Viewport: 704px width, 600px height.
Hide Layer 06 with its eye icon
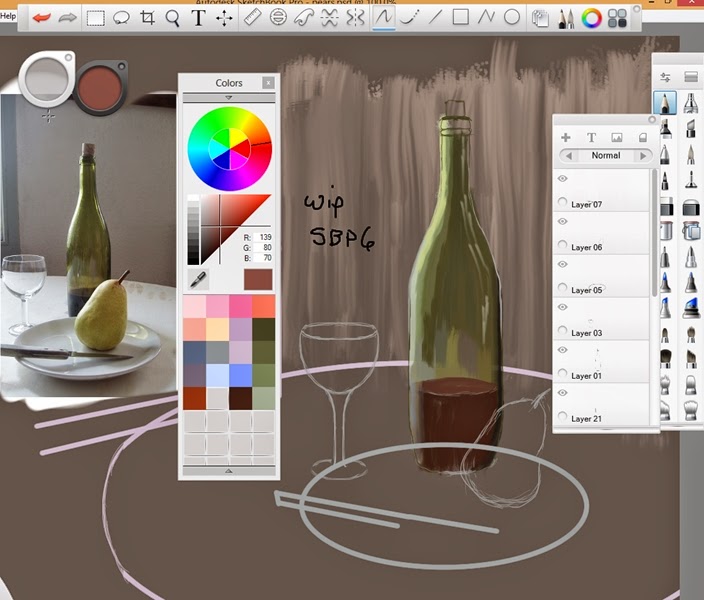pos(563,221)
